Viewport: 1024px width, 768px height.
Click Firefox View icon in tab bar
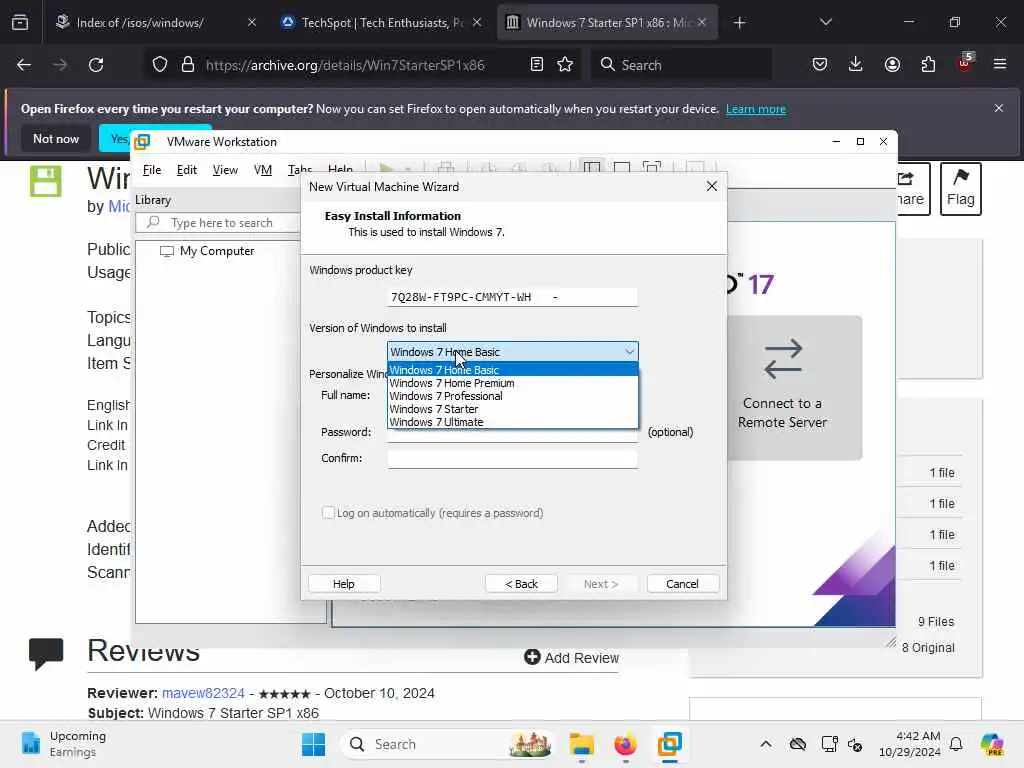coord(20,23)
